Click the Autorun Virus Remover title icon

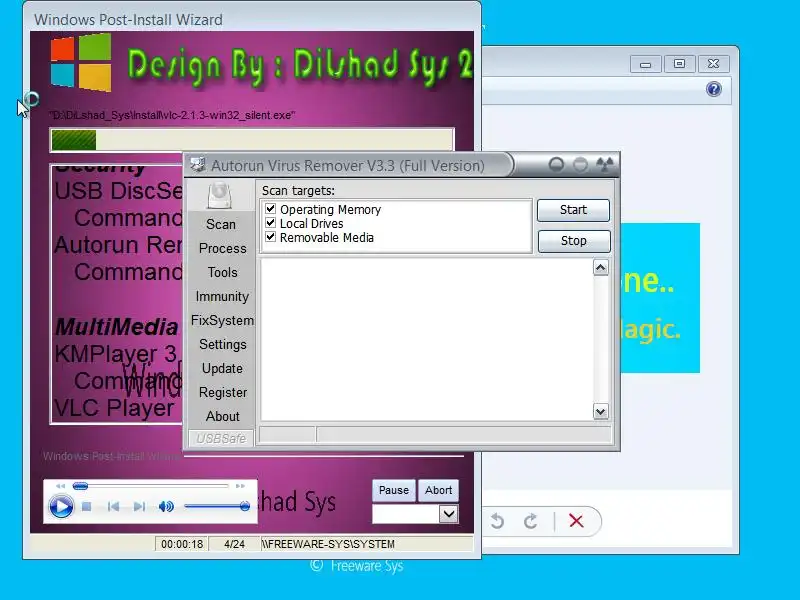[197, 165]
